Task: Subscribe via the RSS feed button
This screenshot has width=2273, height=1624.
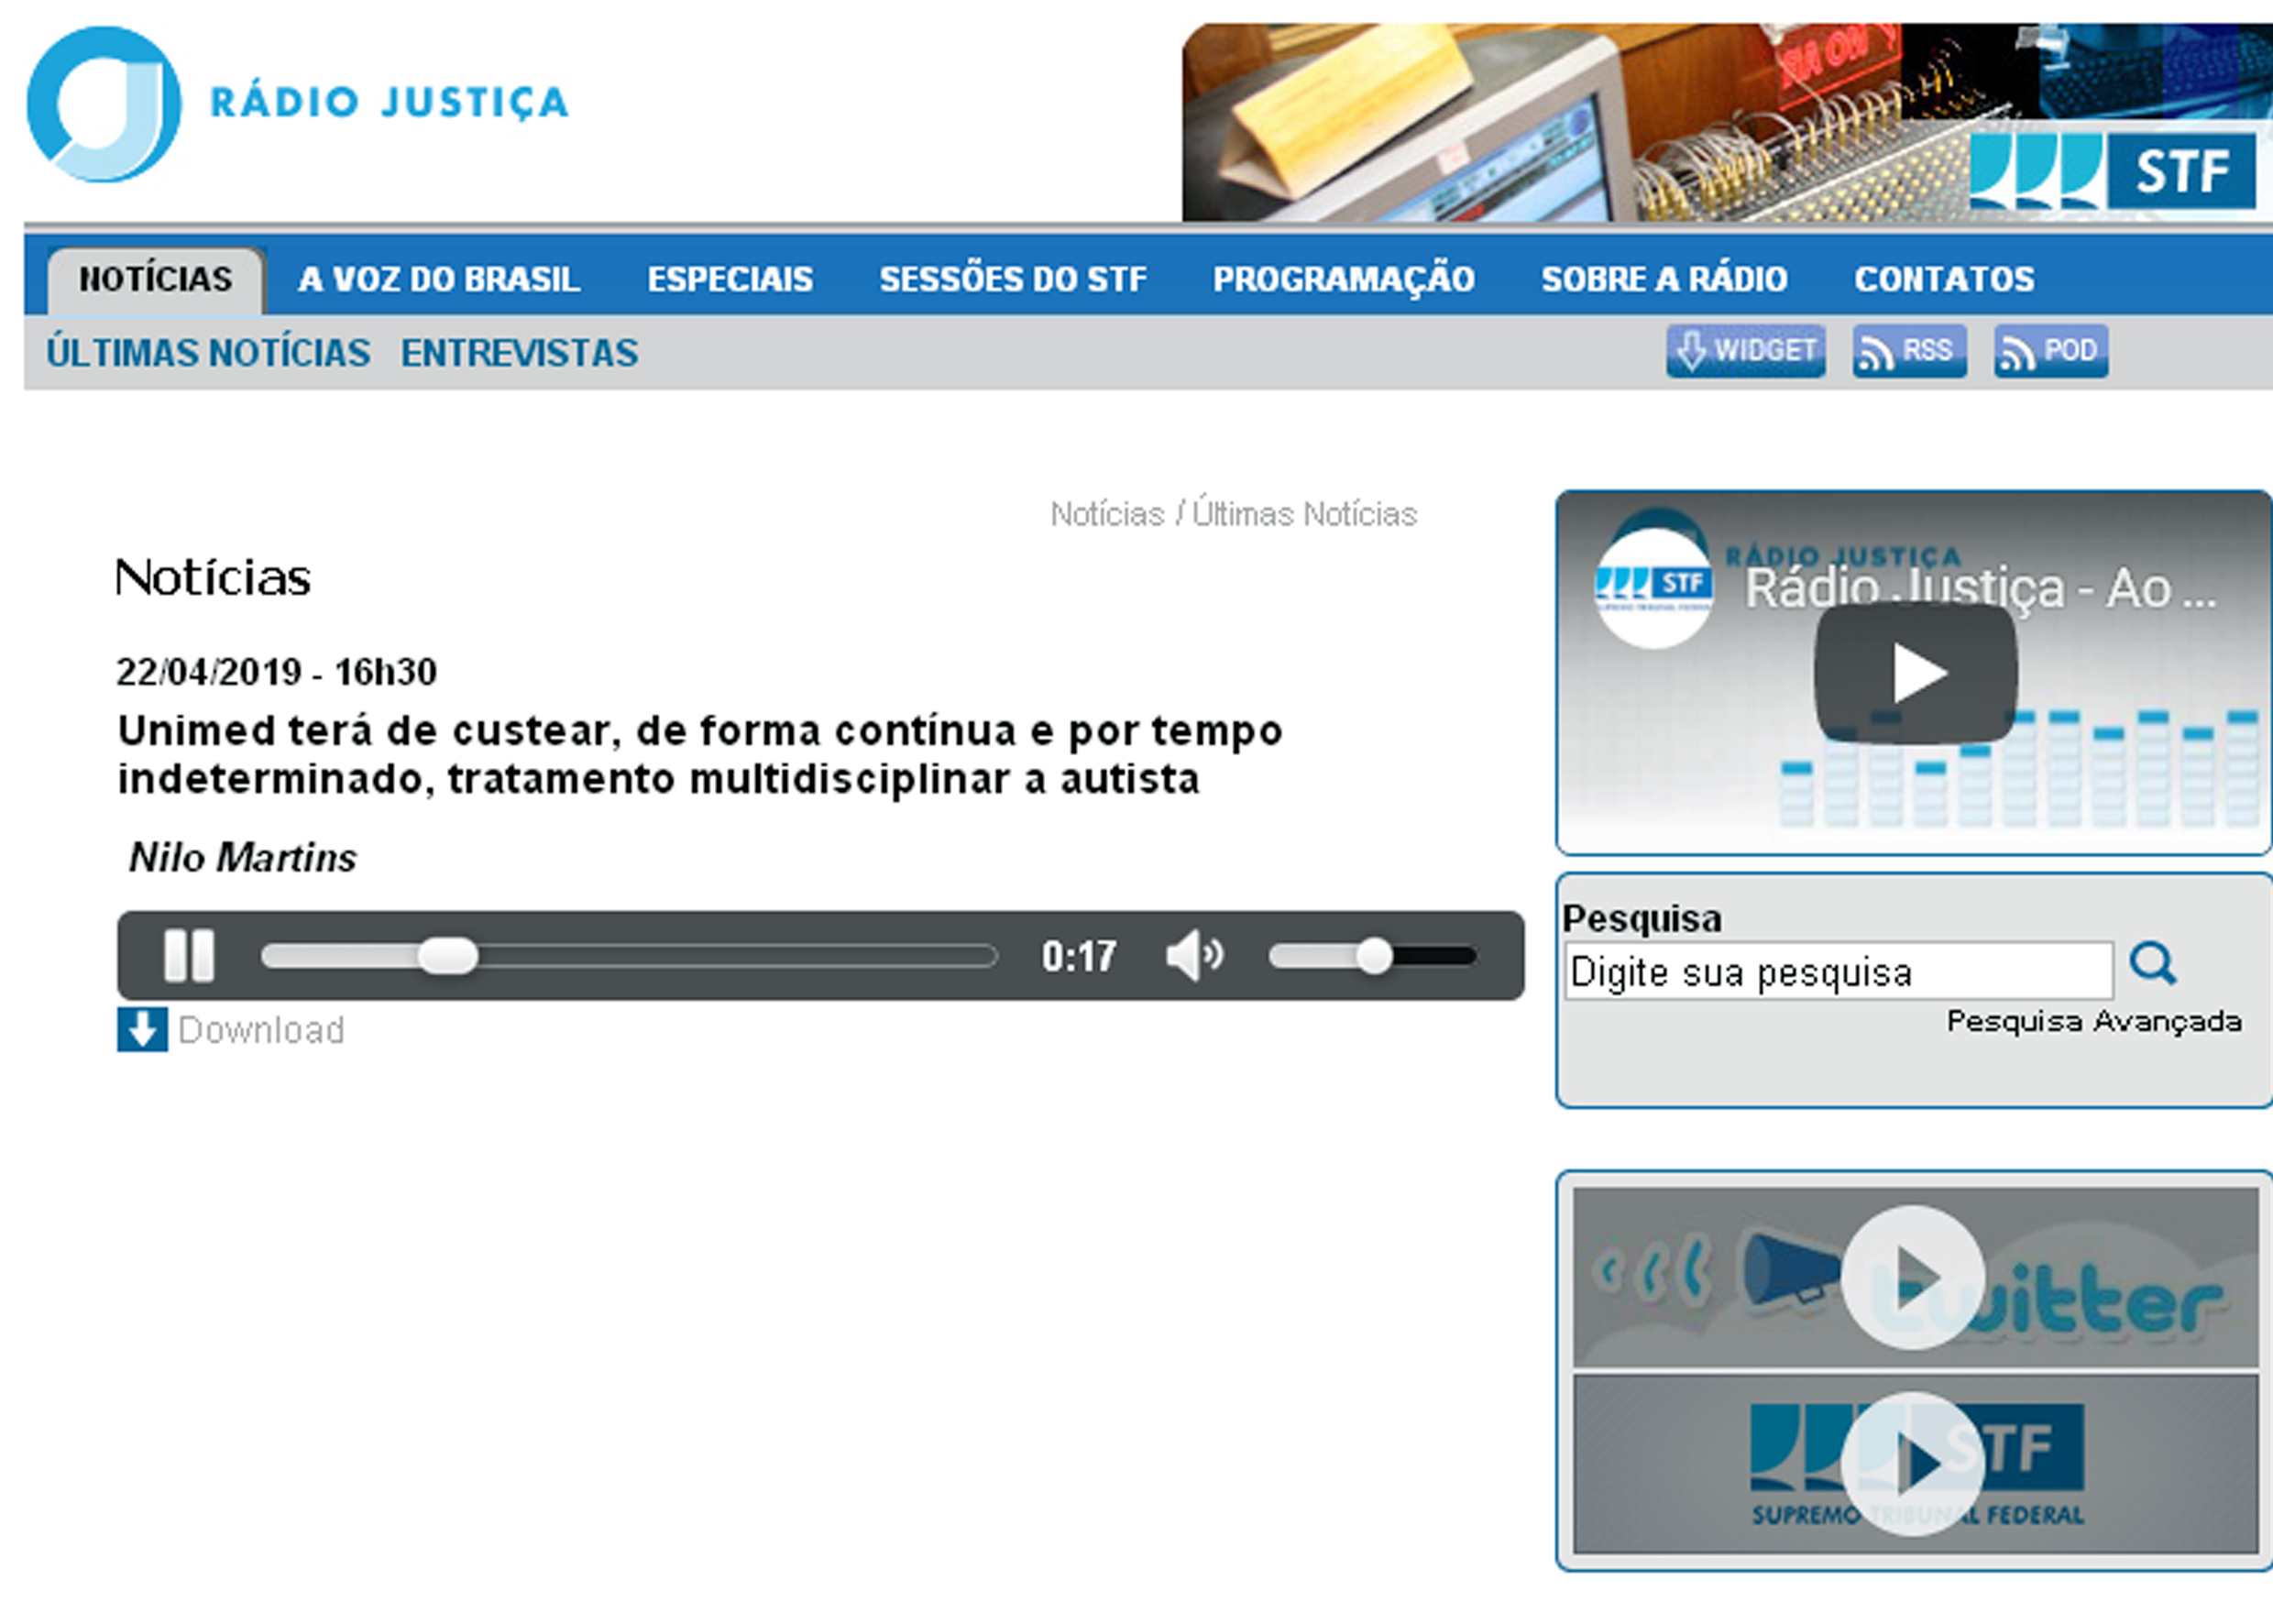Action: click(1908, 351)
